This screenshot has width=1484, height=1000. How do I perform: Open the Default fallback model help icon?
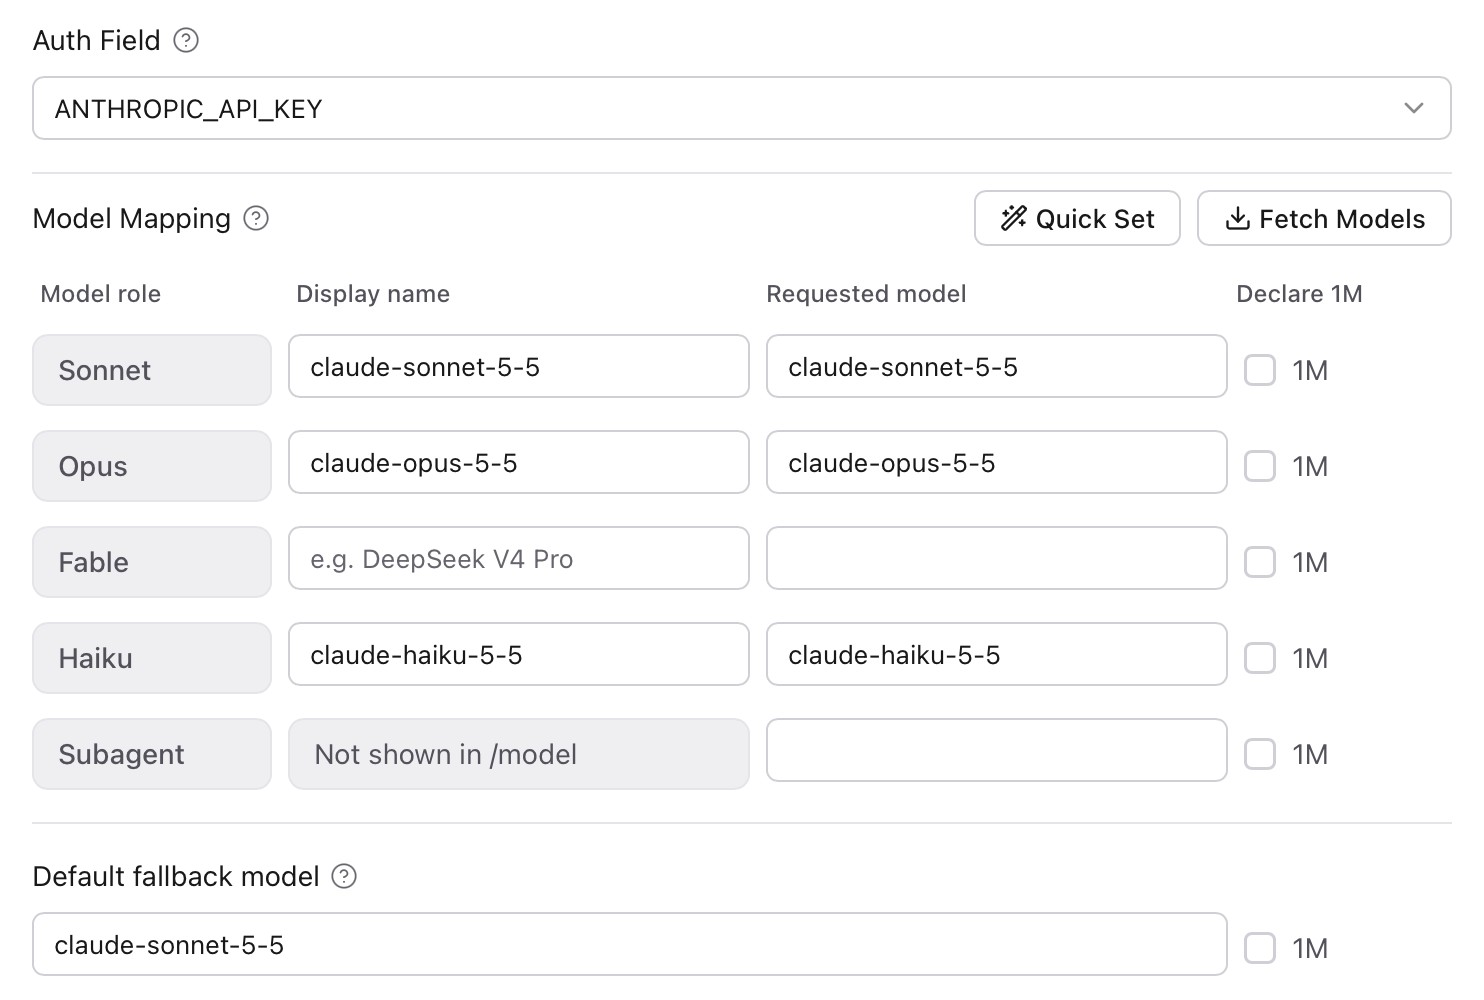(x=344, y=876)
